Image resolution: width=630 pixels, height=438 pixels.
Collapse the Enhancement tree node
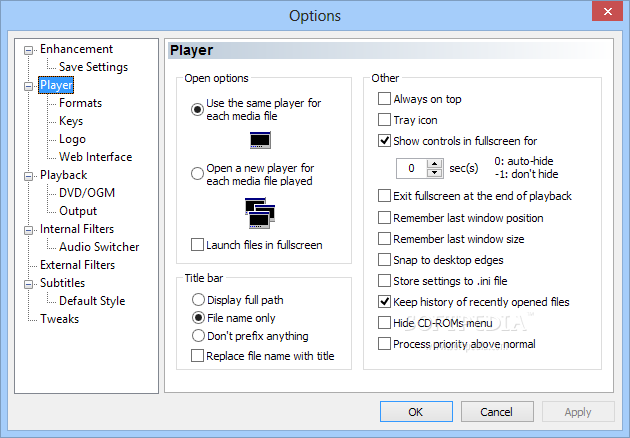[x=28, y=50]
